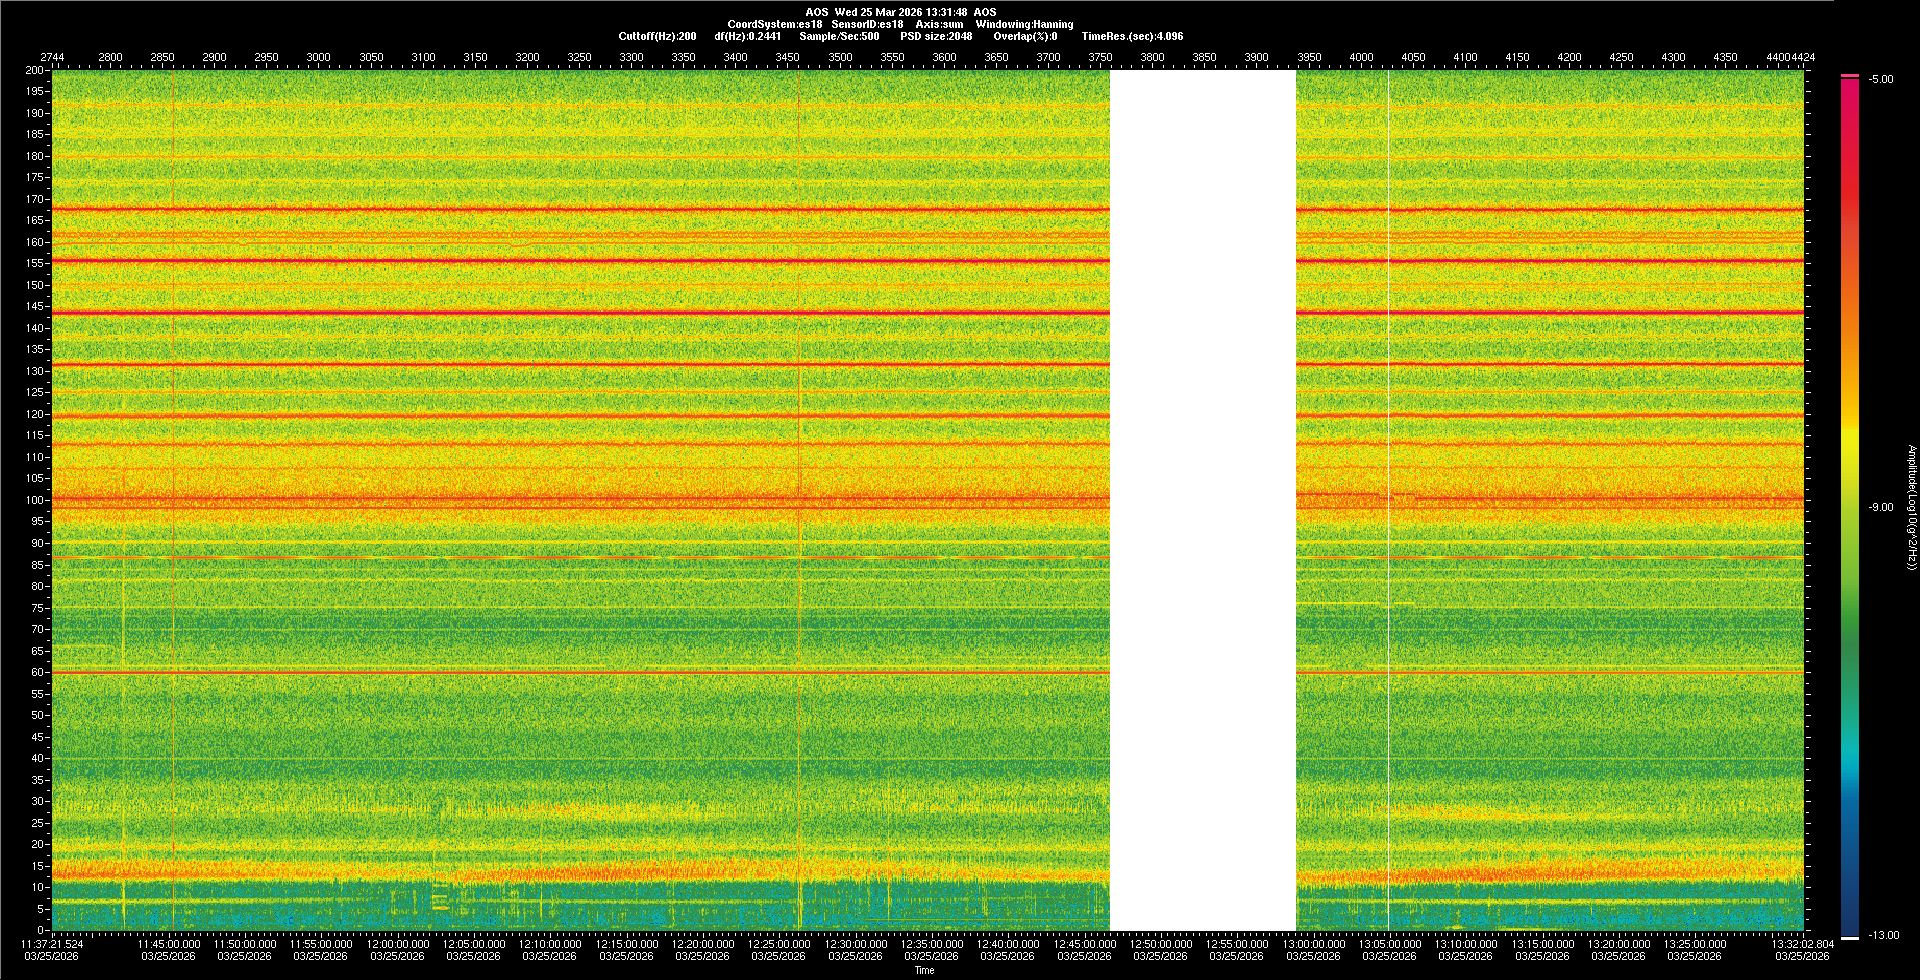Click the -13.00 label below the color scale
This screenshot has height=980, width=1920.
point(1883,935)
